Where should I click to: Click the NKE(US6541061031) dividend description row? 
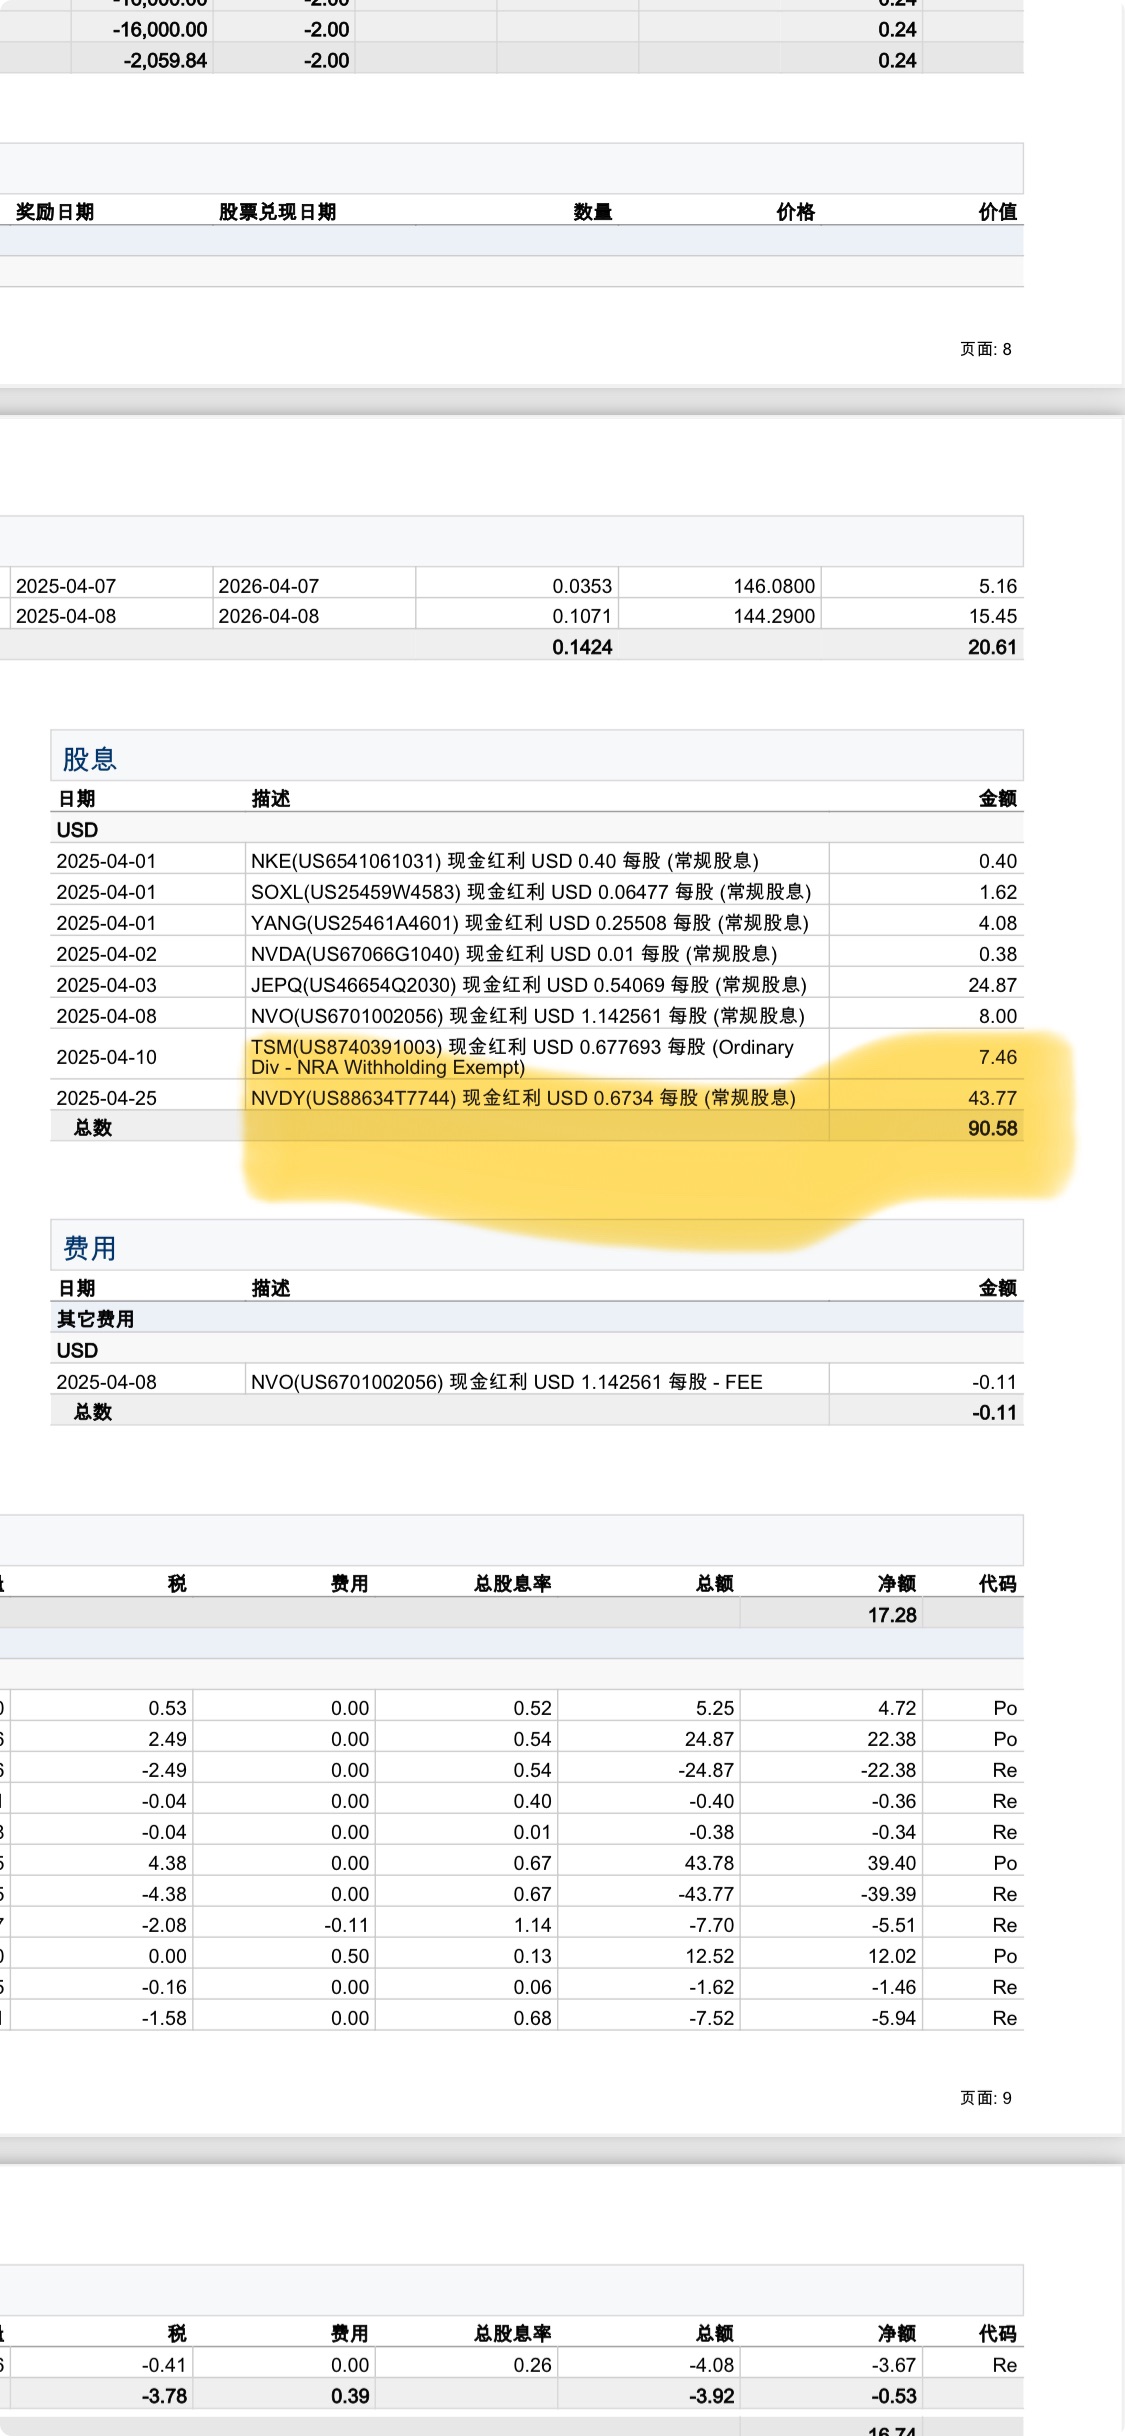click(505, 861)
